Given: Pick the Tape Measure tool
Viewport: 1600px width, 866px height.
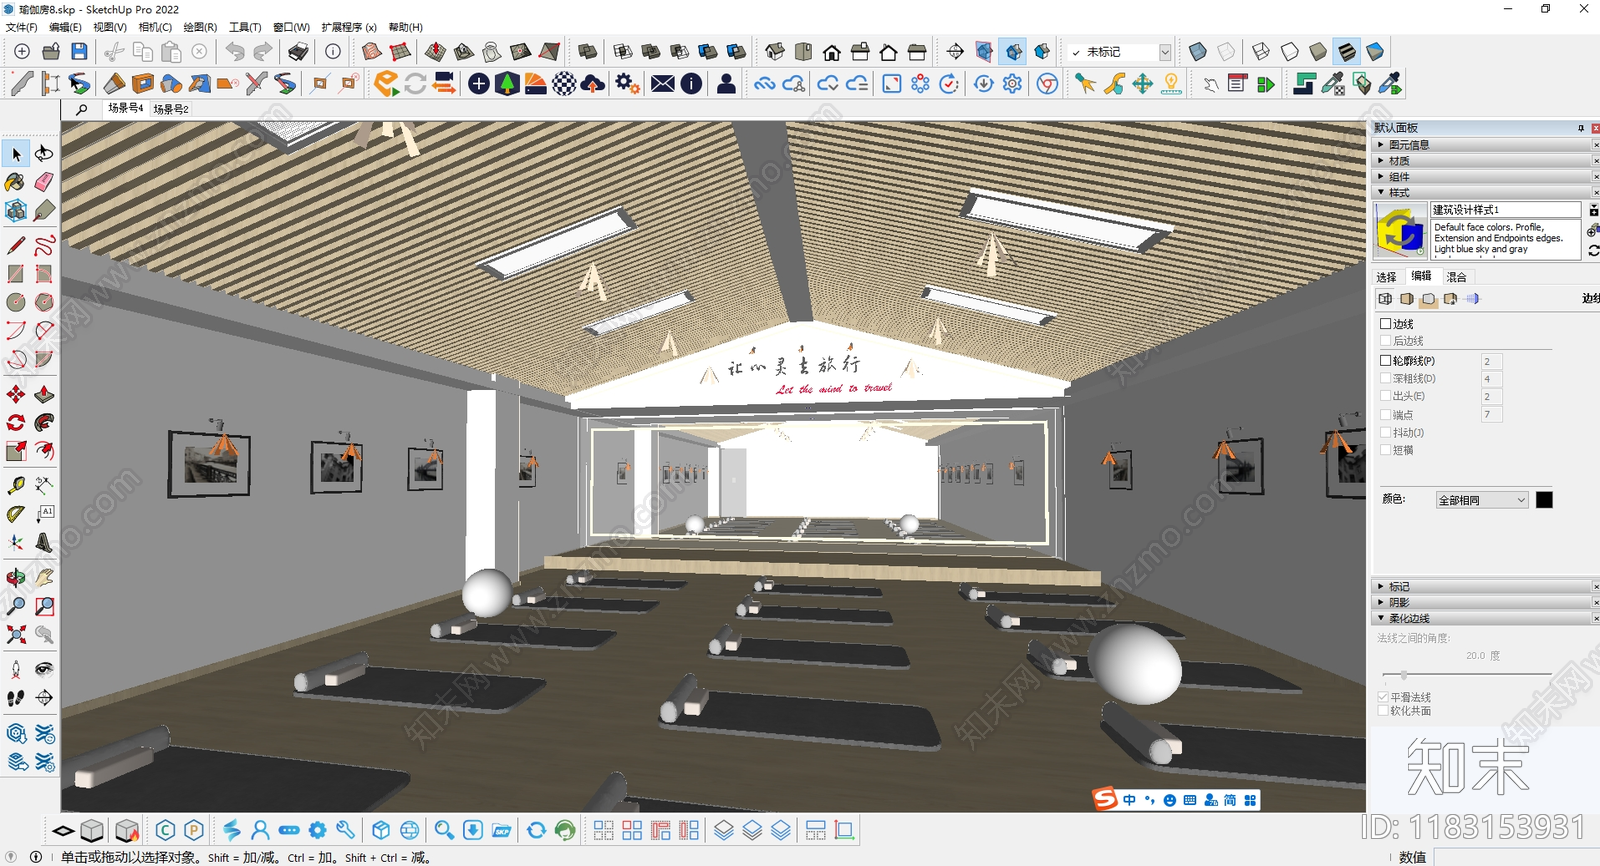Looking at the screenshot, I should [16, 486].
